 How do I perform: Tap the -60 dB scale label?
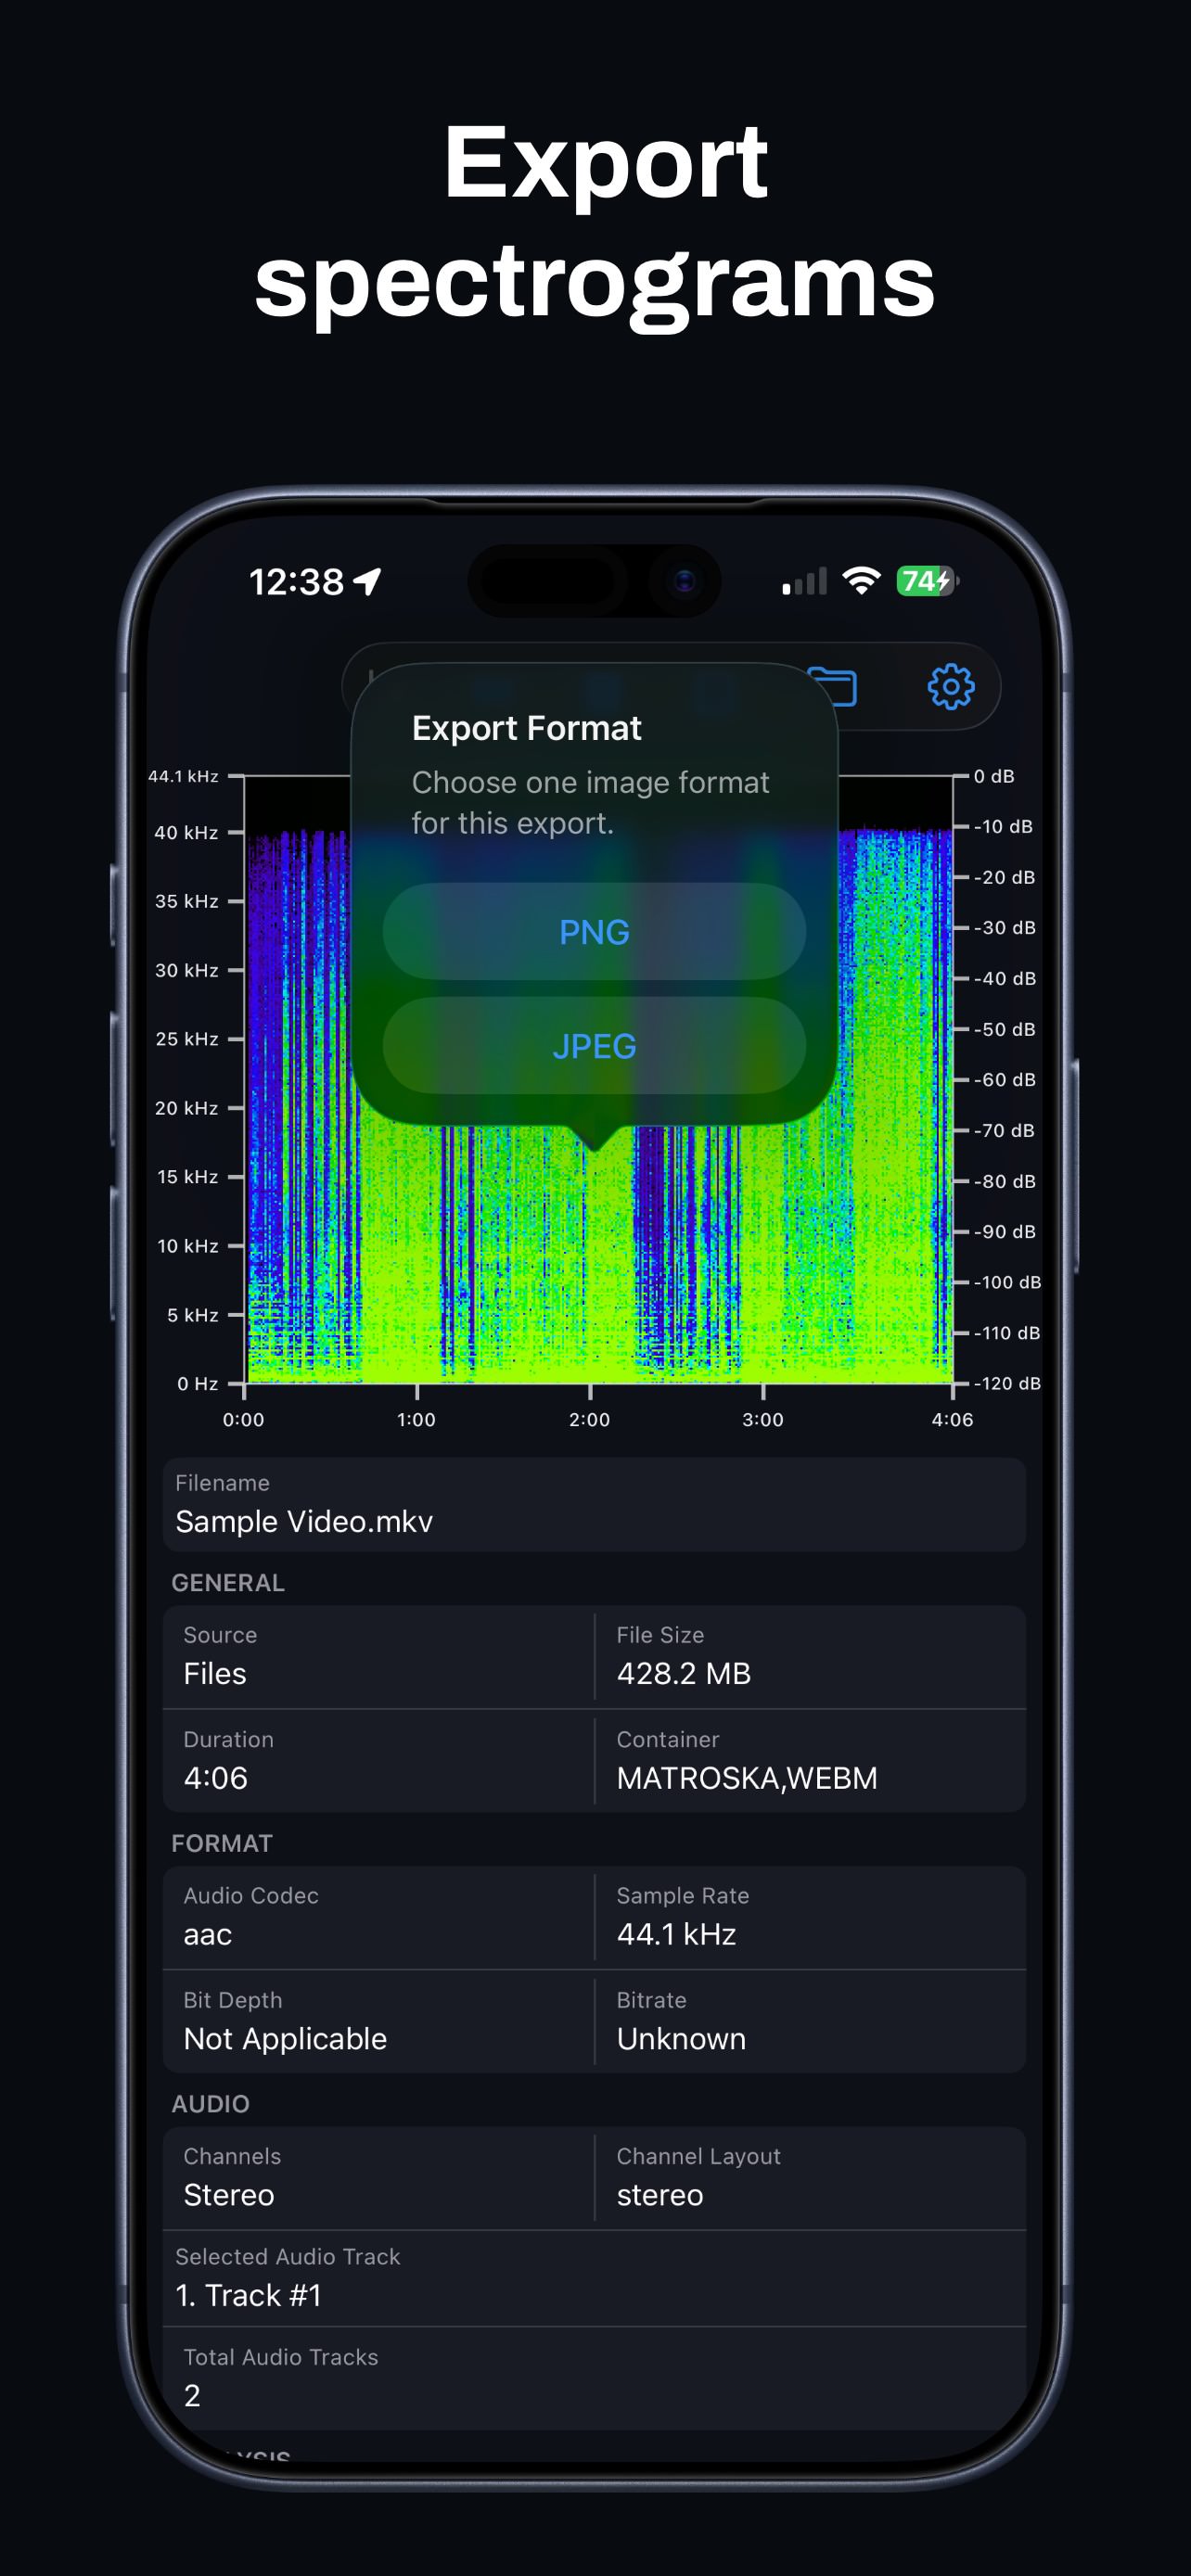pyautogui.click(x=1005, y=1079)
